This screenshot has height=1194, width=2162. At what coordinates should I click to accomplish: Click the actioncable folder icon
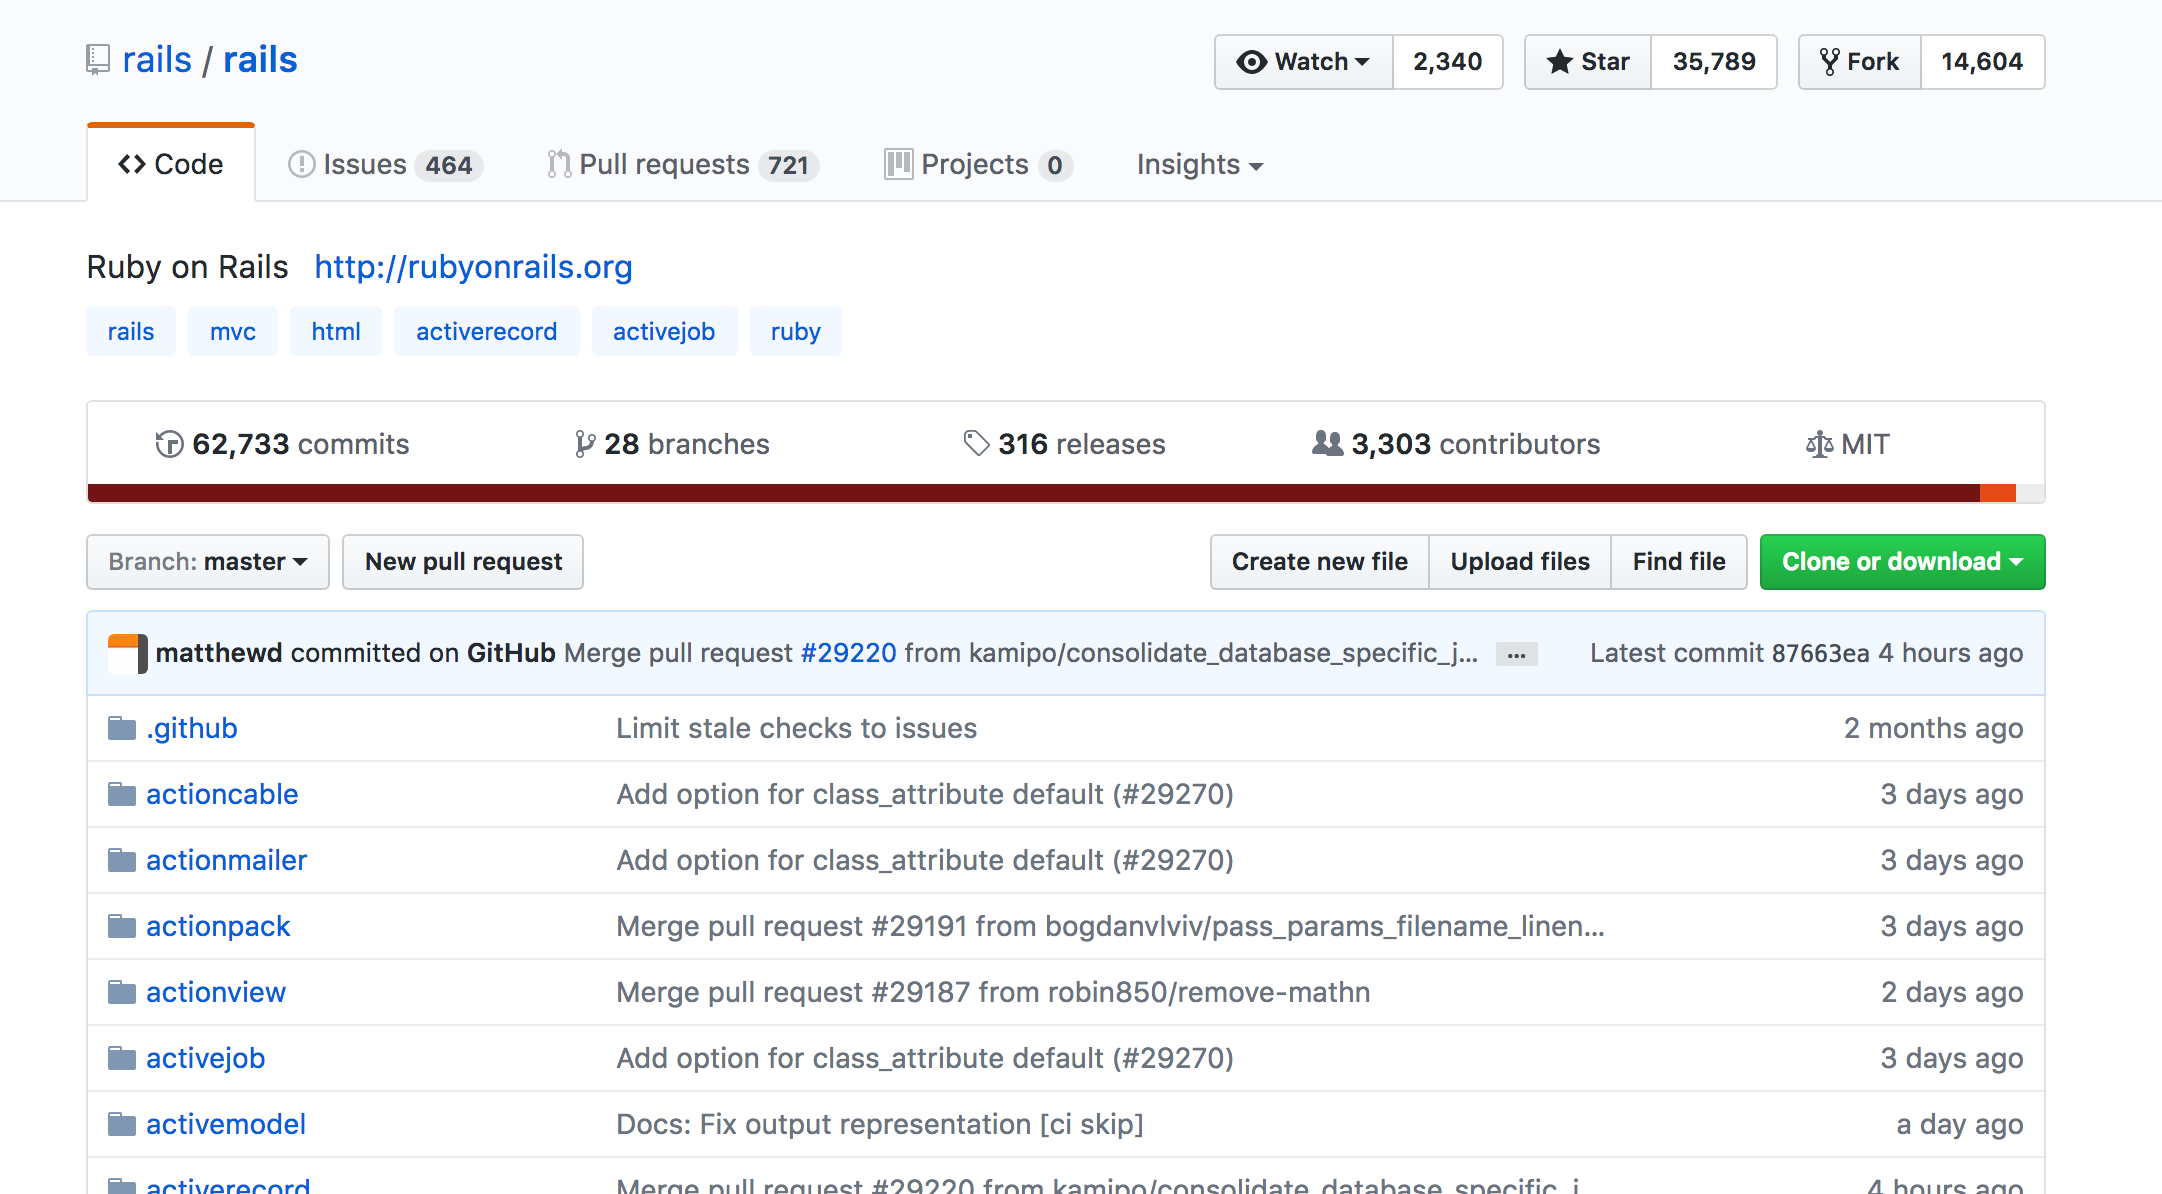122,794
